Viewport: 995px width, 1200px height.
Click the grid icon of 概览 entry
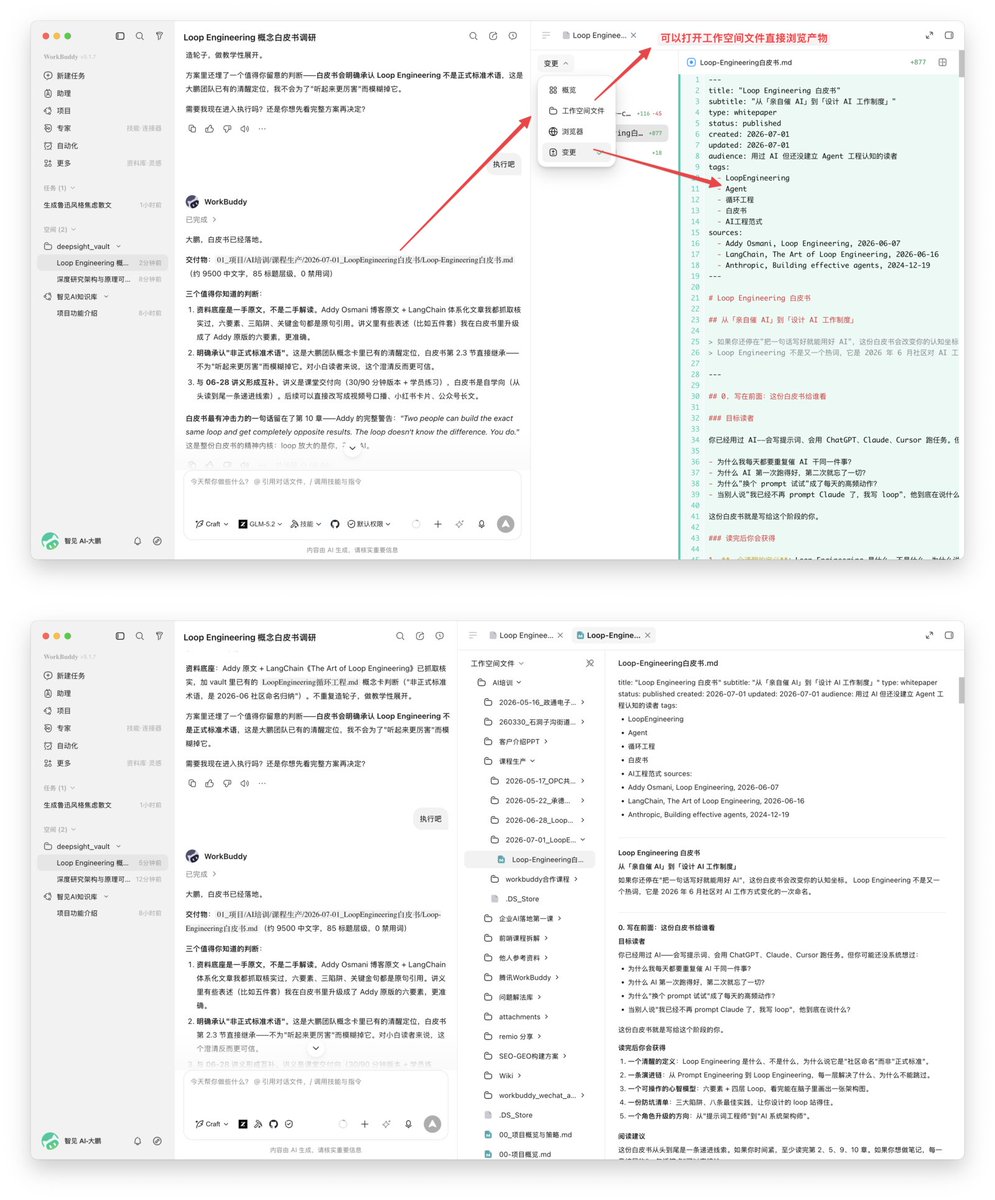point(552,89)
